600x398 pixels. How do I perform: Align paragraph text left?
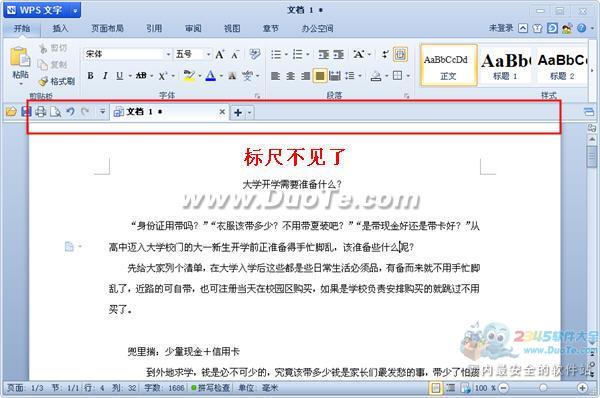(275, 76)
